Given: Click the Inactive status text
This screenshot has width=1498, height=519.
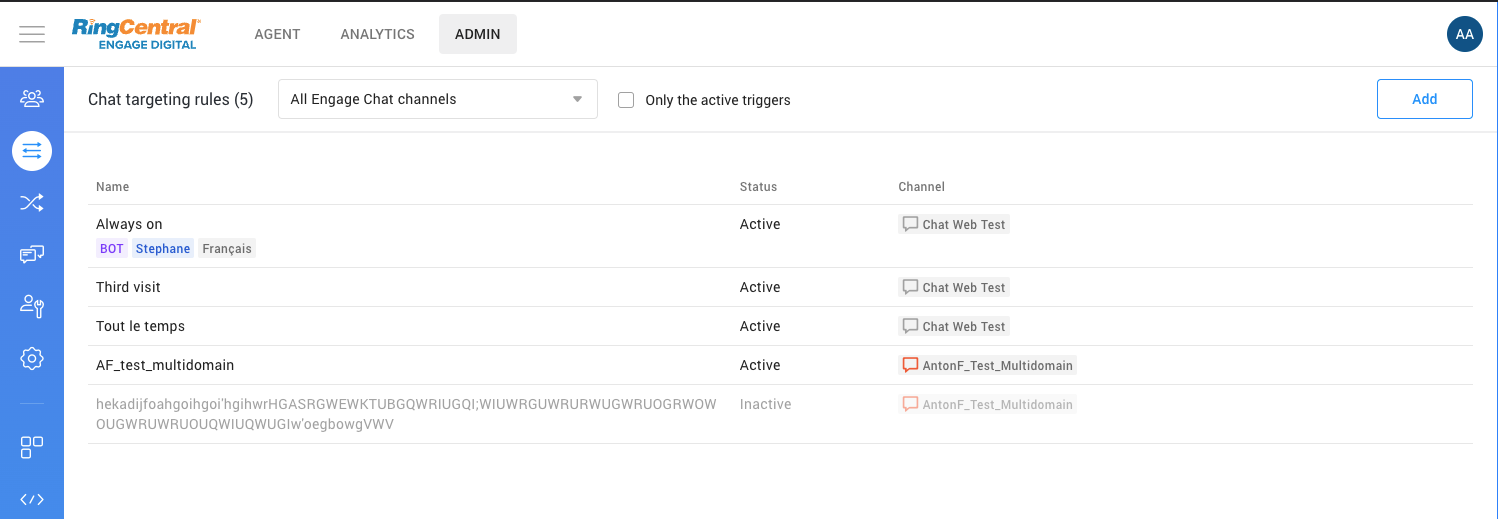Looking at the screenshot, I should click(x=766, y=404).
